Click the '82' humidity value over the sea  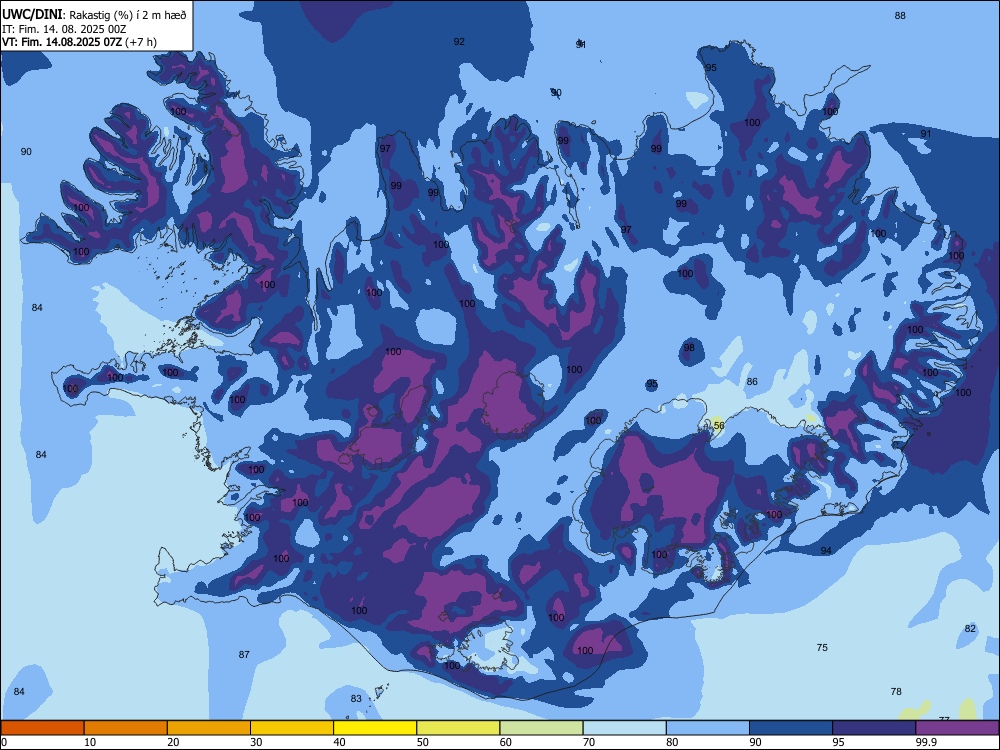970,628
